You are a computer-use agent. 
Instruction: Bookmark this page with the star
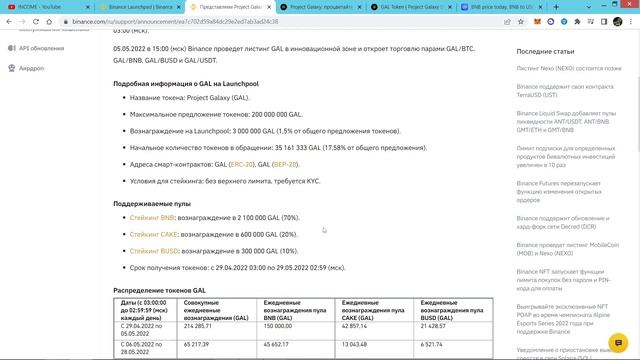pyautogui.click(x=521, y=22)
